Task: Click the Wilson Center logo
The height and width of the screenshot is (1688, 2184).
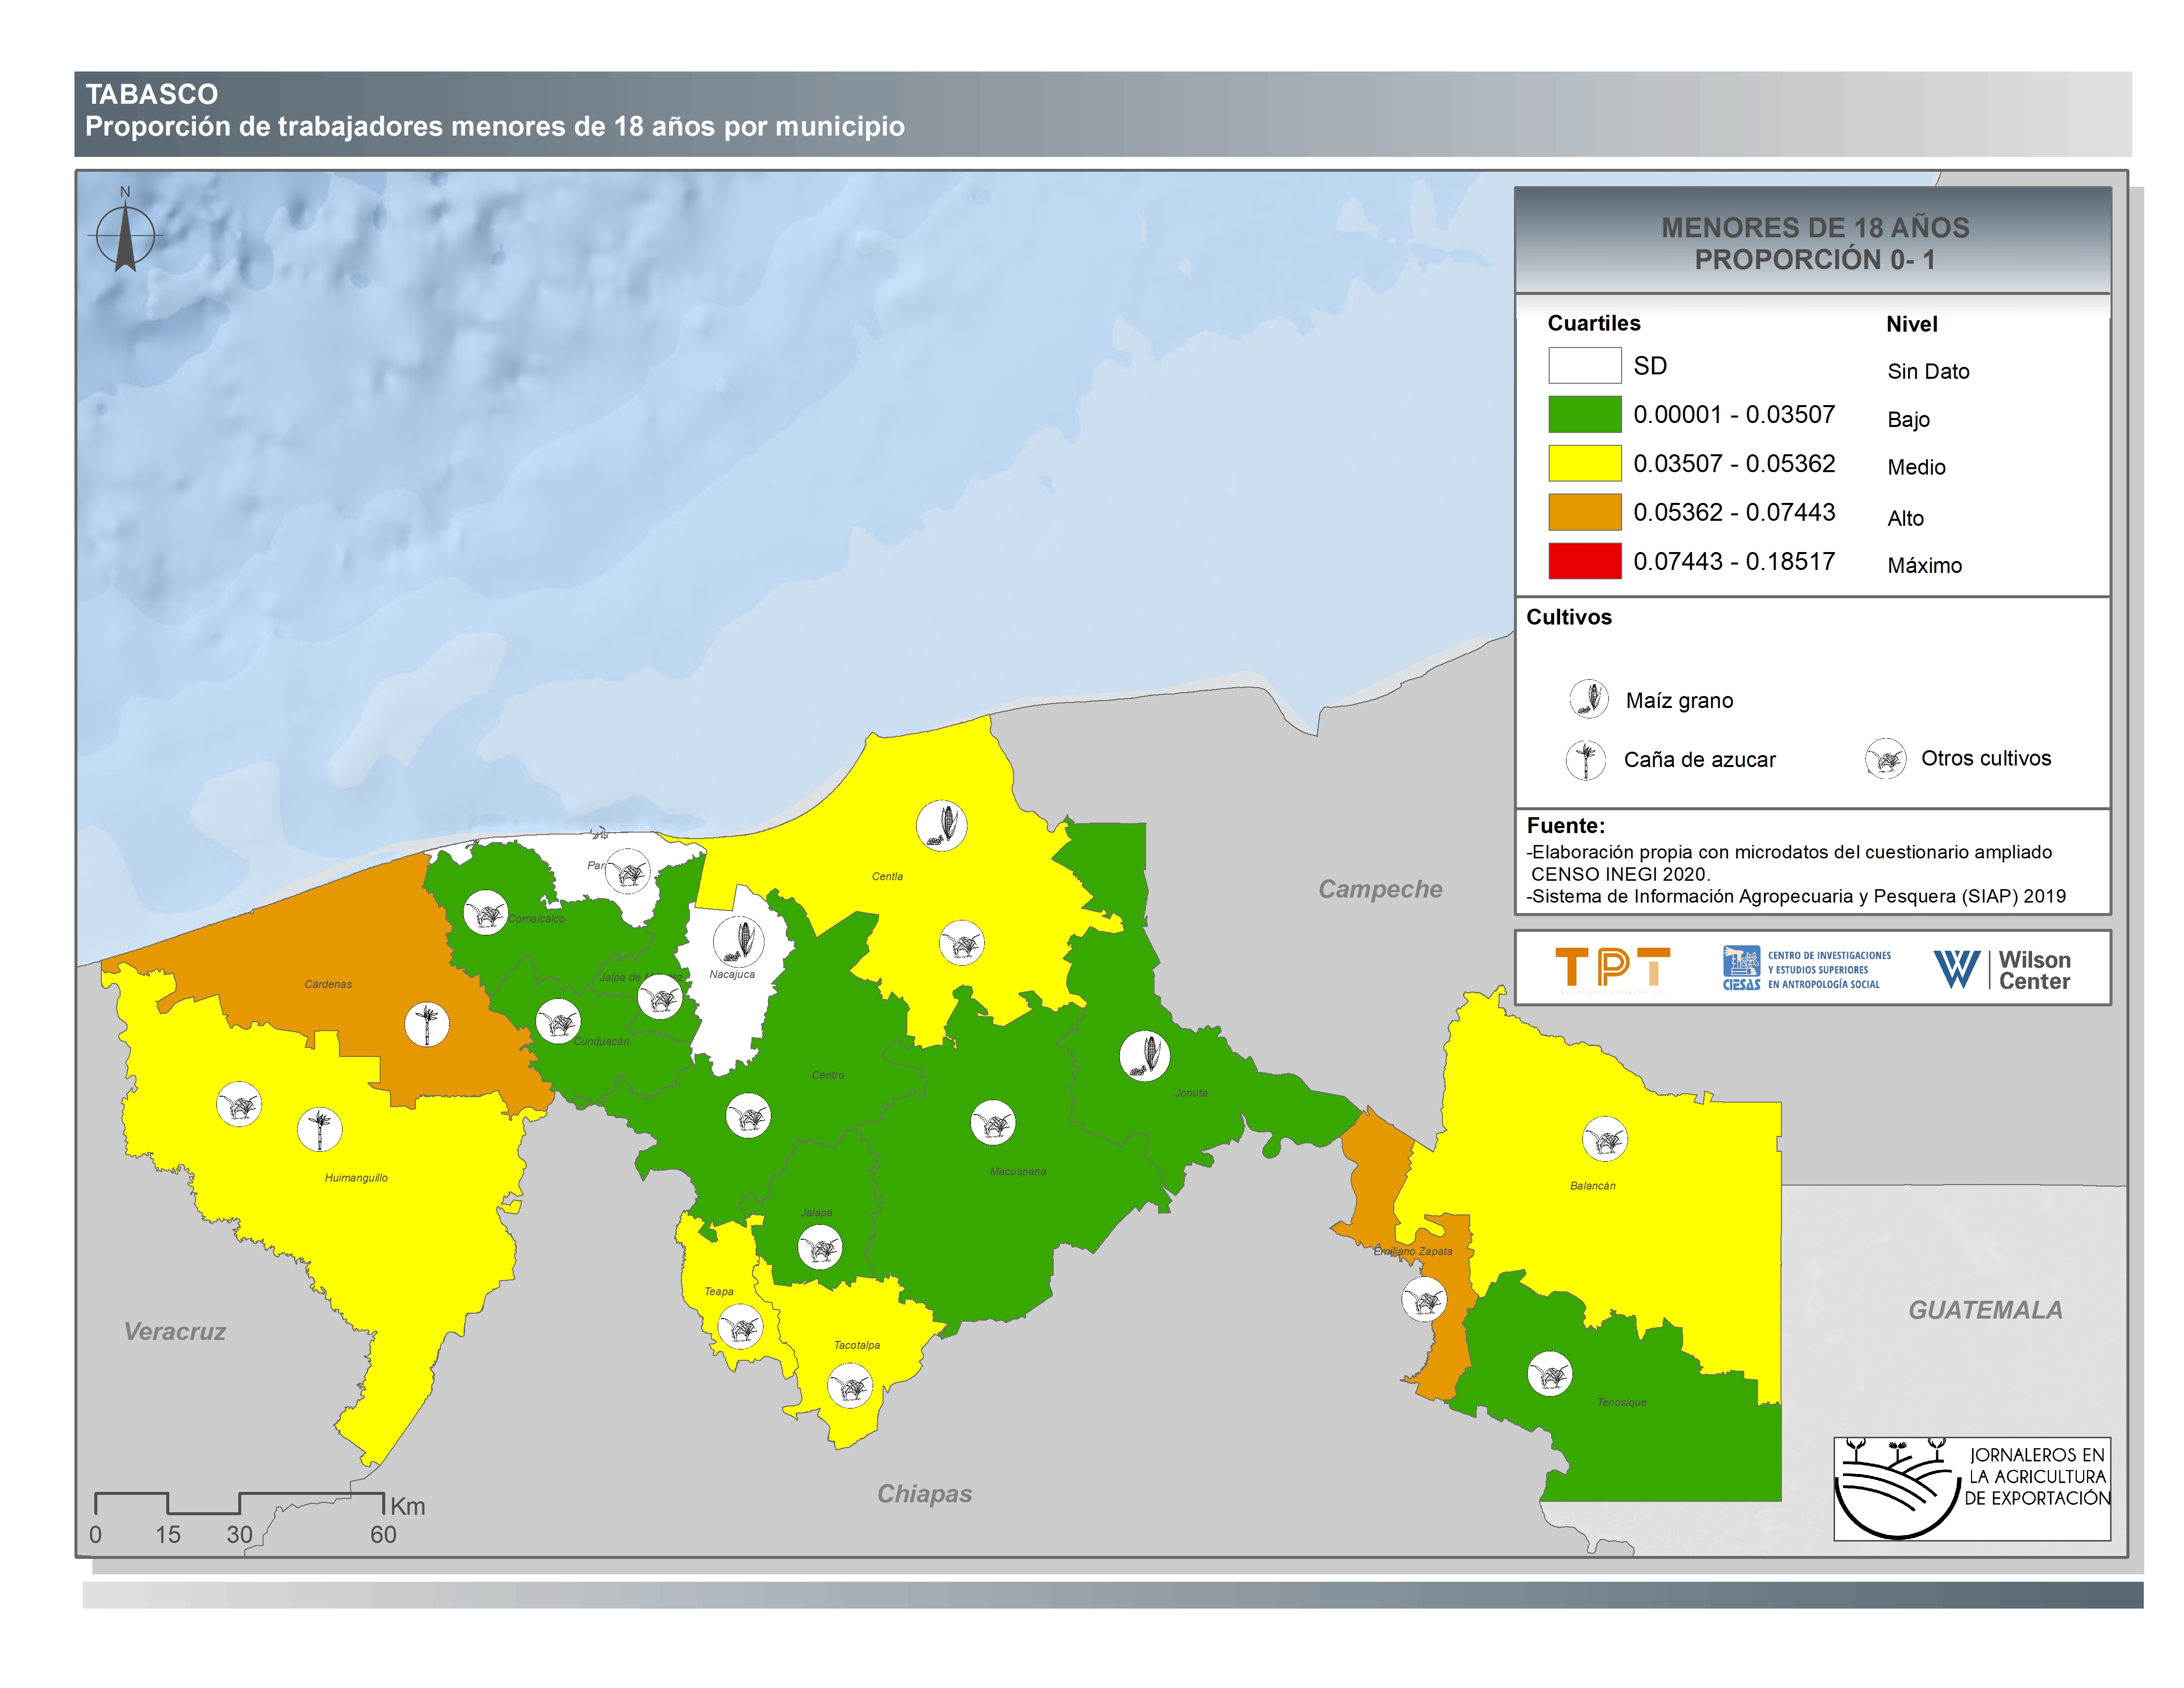Action: 2002,969
